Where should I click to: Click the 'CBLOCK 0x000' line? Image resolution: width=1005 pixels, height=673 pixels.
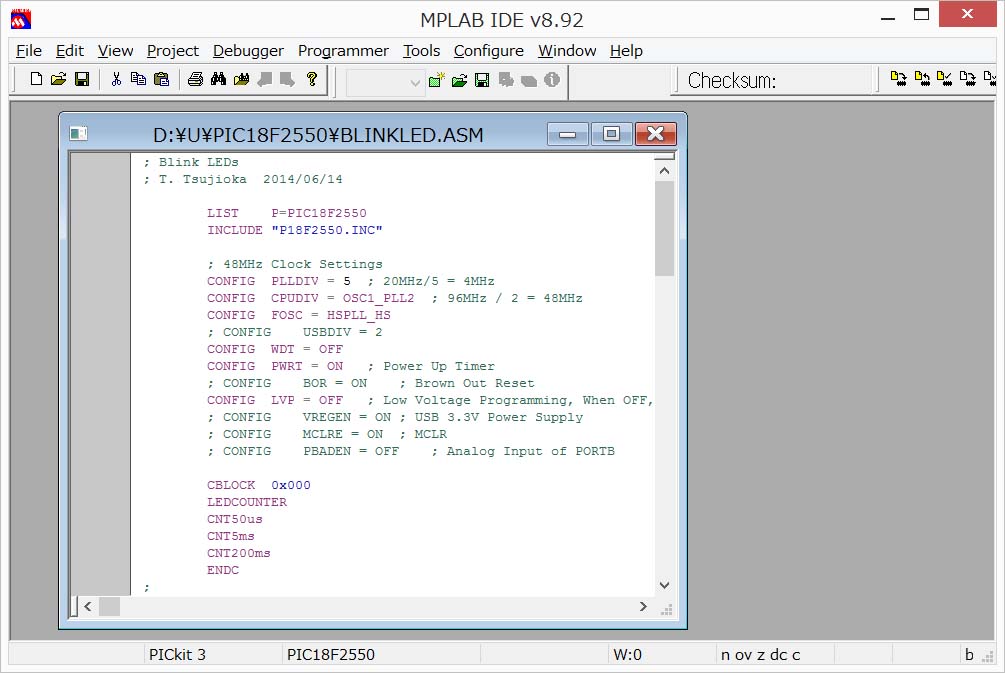tap(259, 485)
